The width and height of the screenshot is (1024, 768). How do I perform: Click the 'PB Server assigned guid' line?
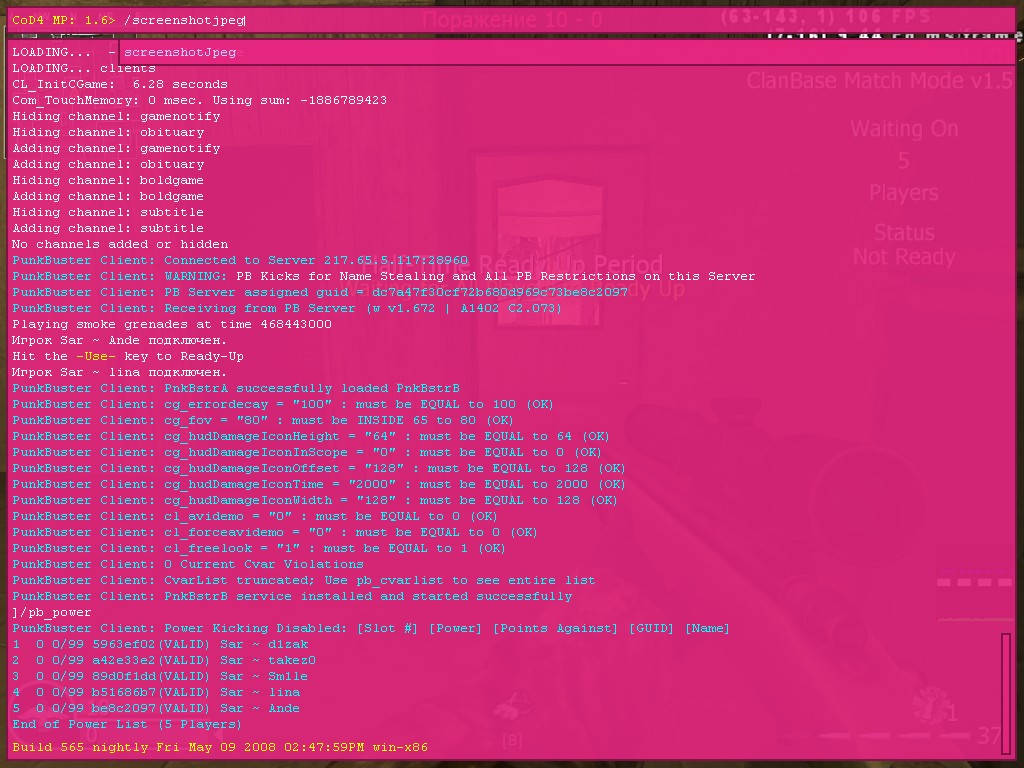coord(320,293)
